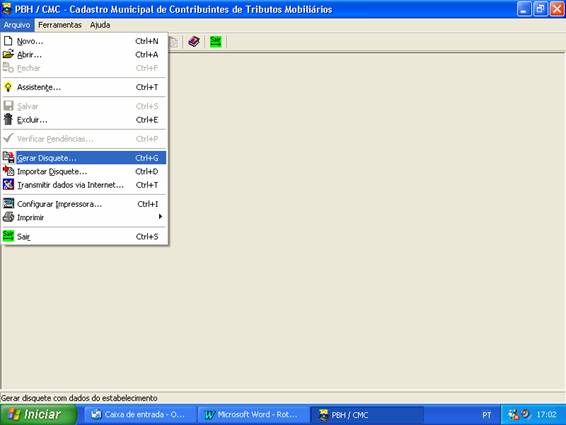Click the PT language indicator in taskbar
Image resolution: width=566 pixels, height=425 pixels.
pos(487,415)
